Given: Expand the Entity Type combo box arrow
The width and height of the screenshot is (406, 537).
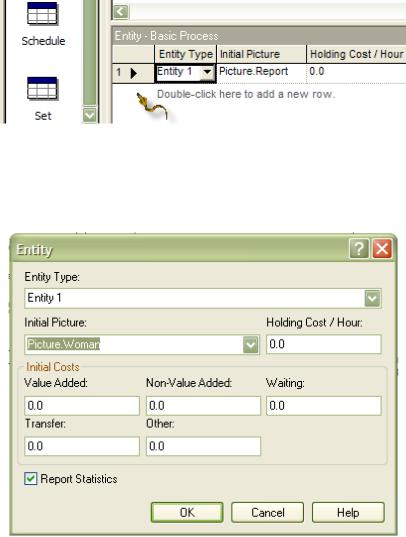Looking at the screenshot, I should point(372,298).
